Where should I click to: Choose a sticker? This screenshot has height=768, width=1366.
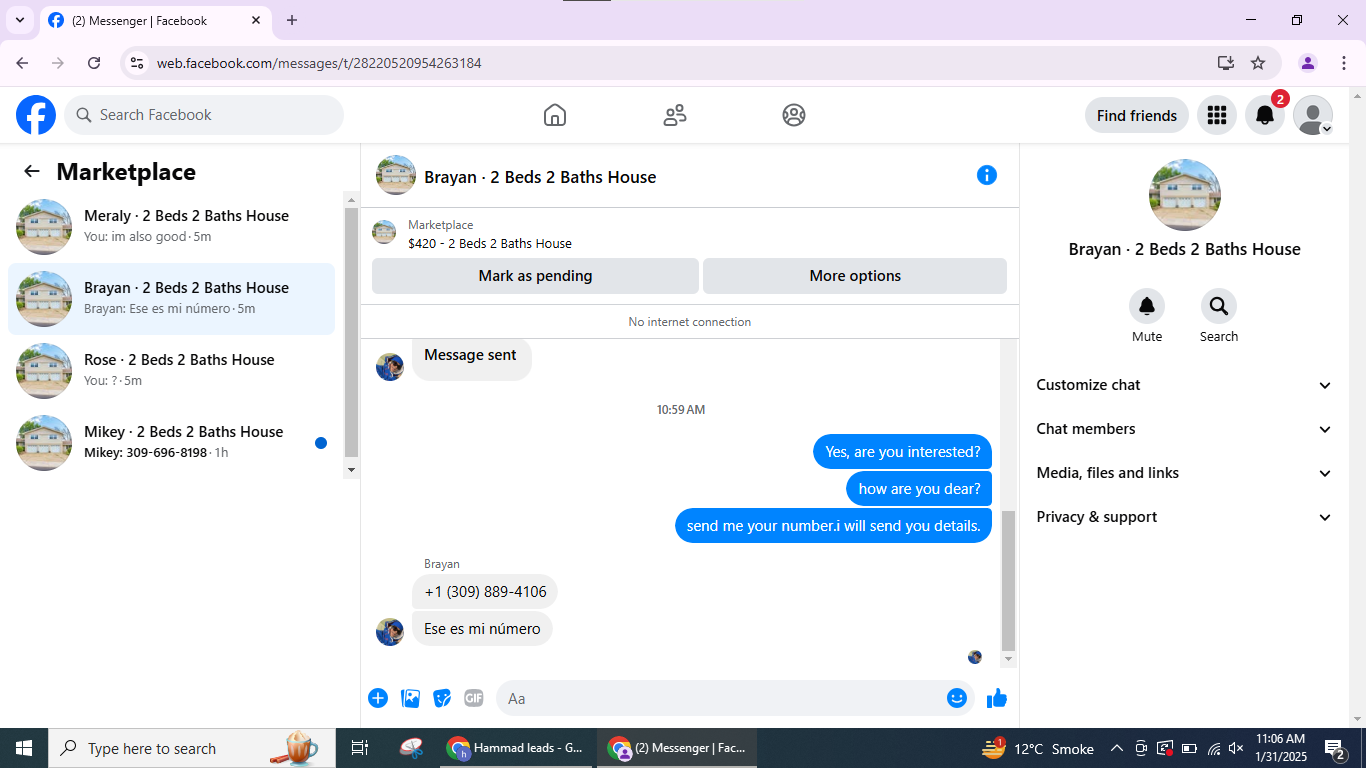442,698
